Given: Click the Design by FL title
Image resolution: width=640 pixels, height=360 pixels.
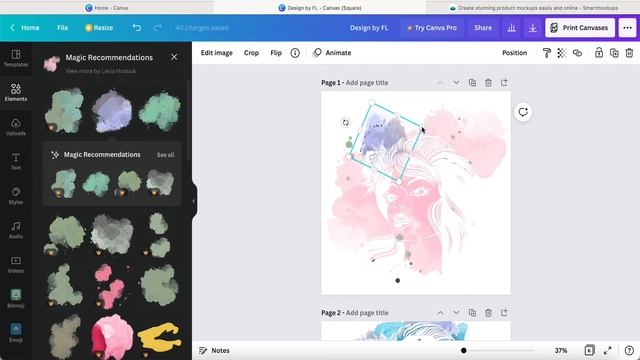Looking at the screenshot, I should point(369,28).
